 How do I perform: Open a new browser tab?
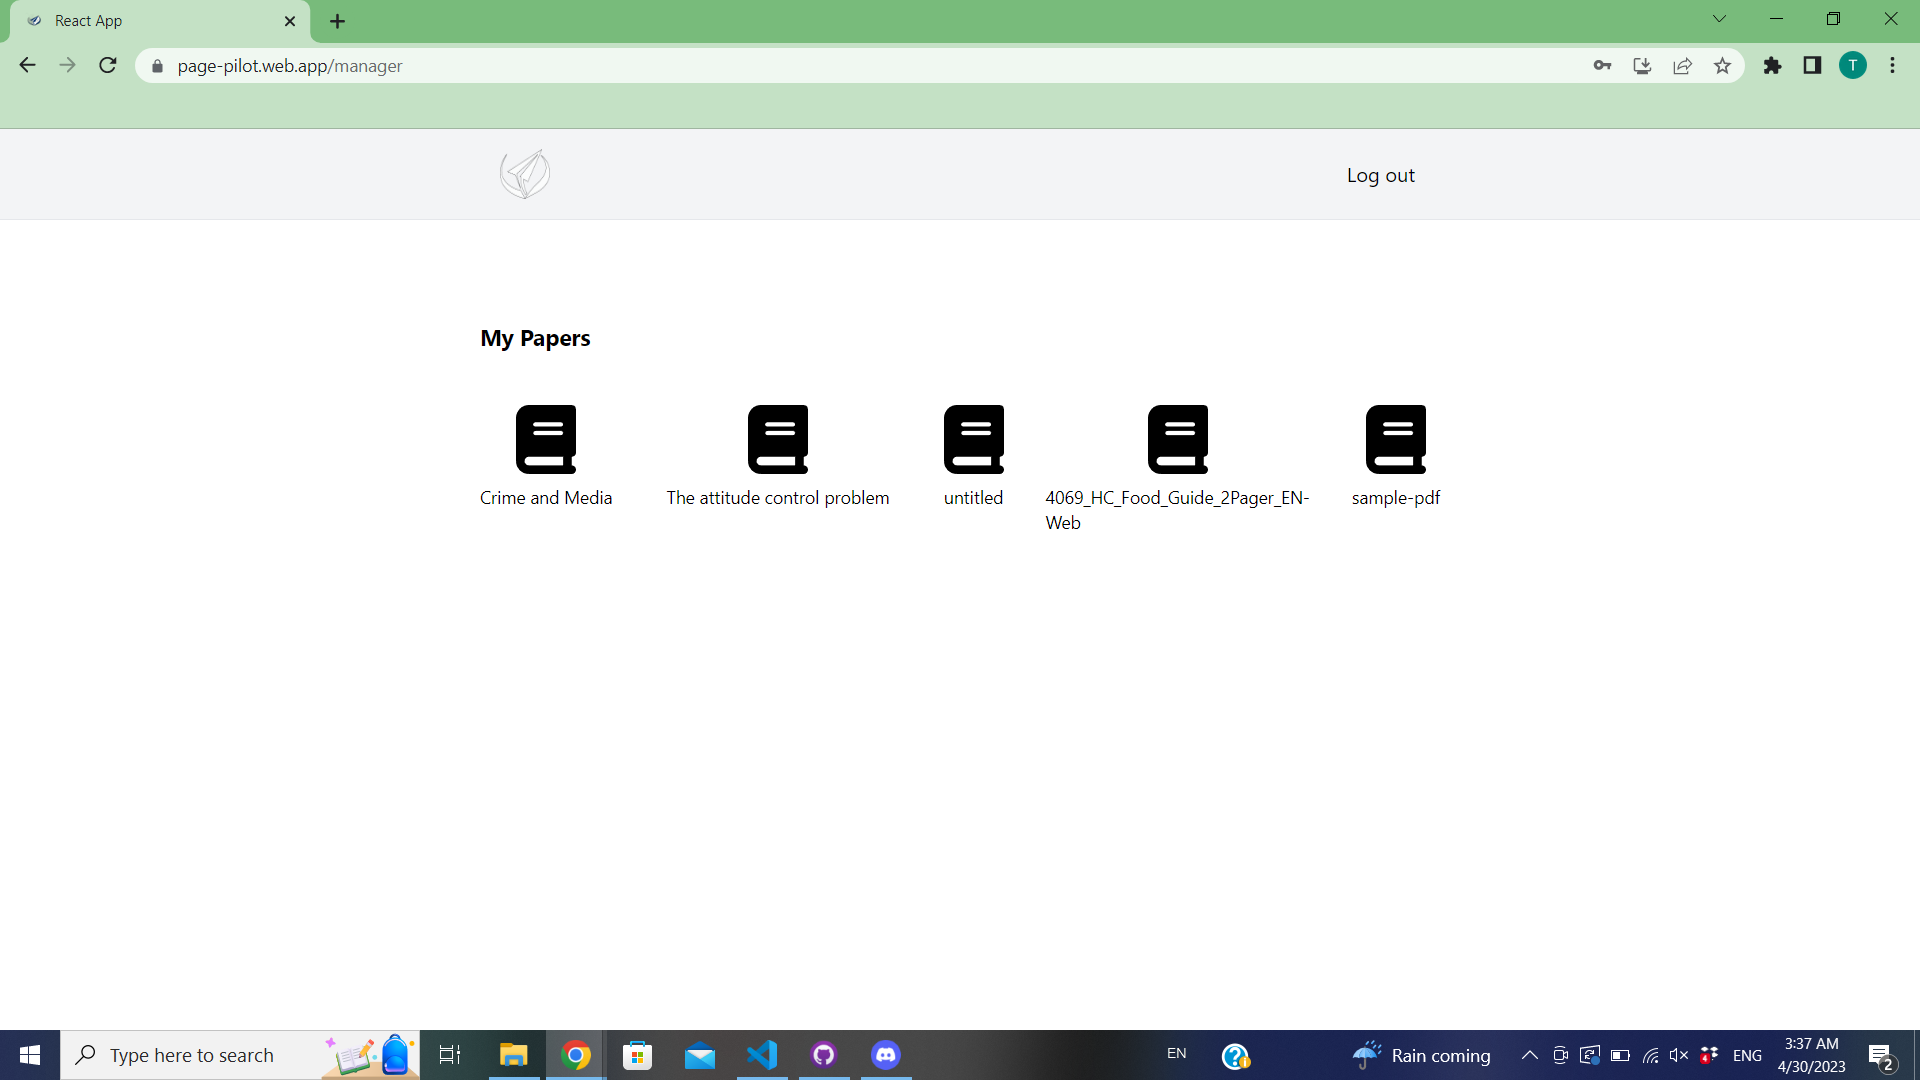pos(337,21)
